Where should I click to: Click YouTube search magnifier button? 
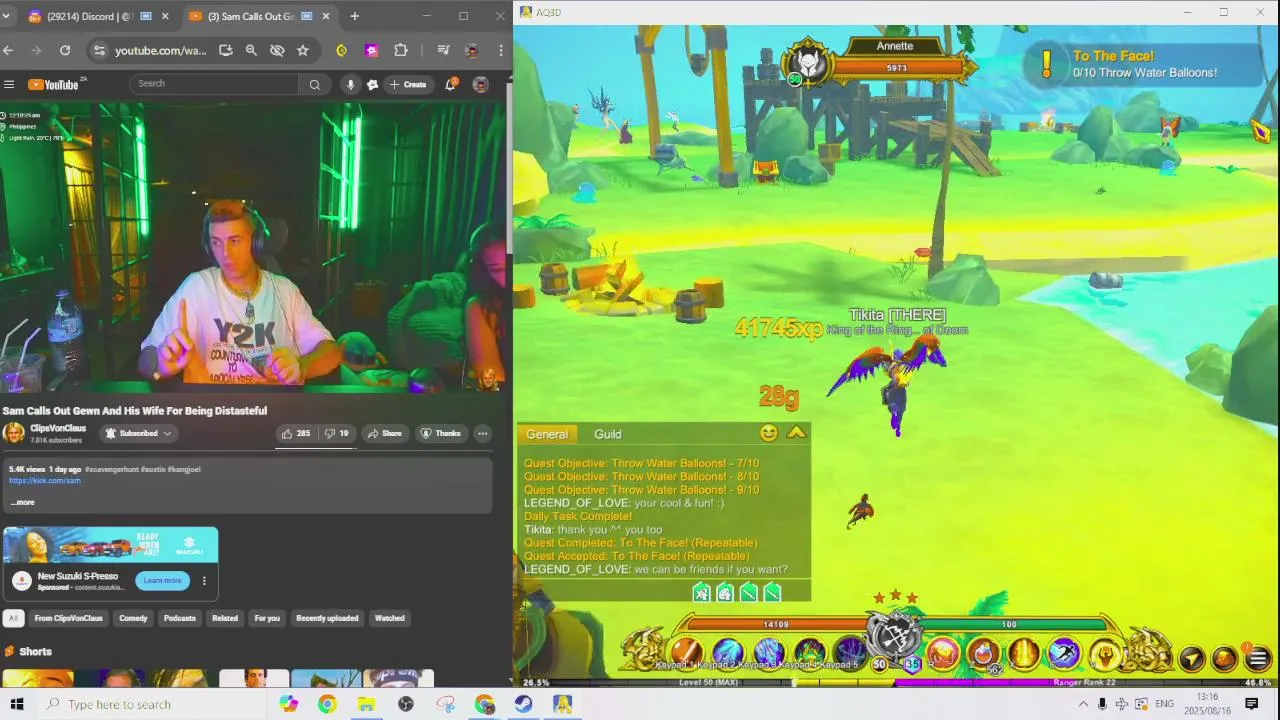pyautogui.click(x=314, y=84)
